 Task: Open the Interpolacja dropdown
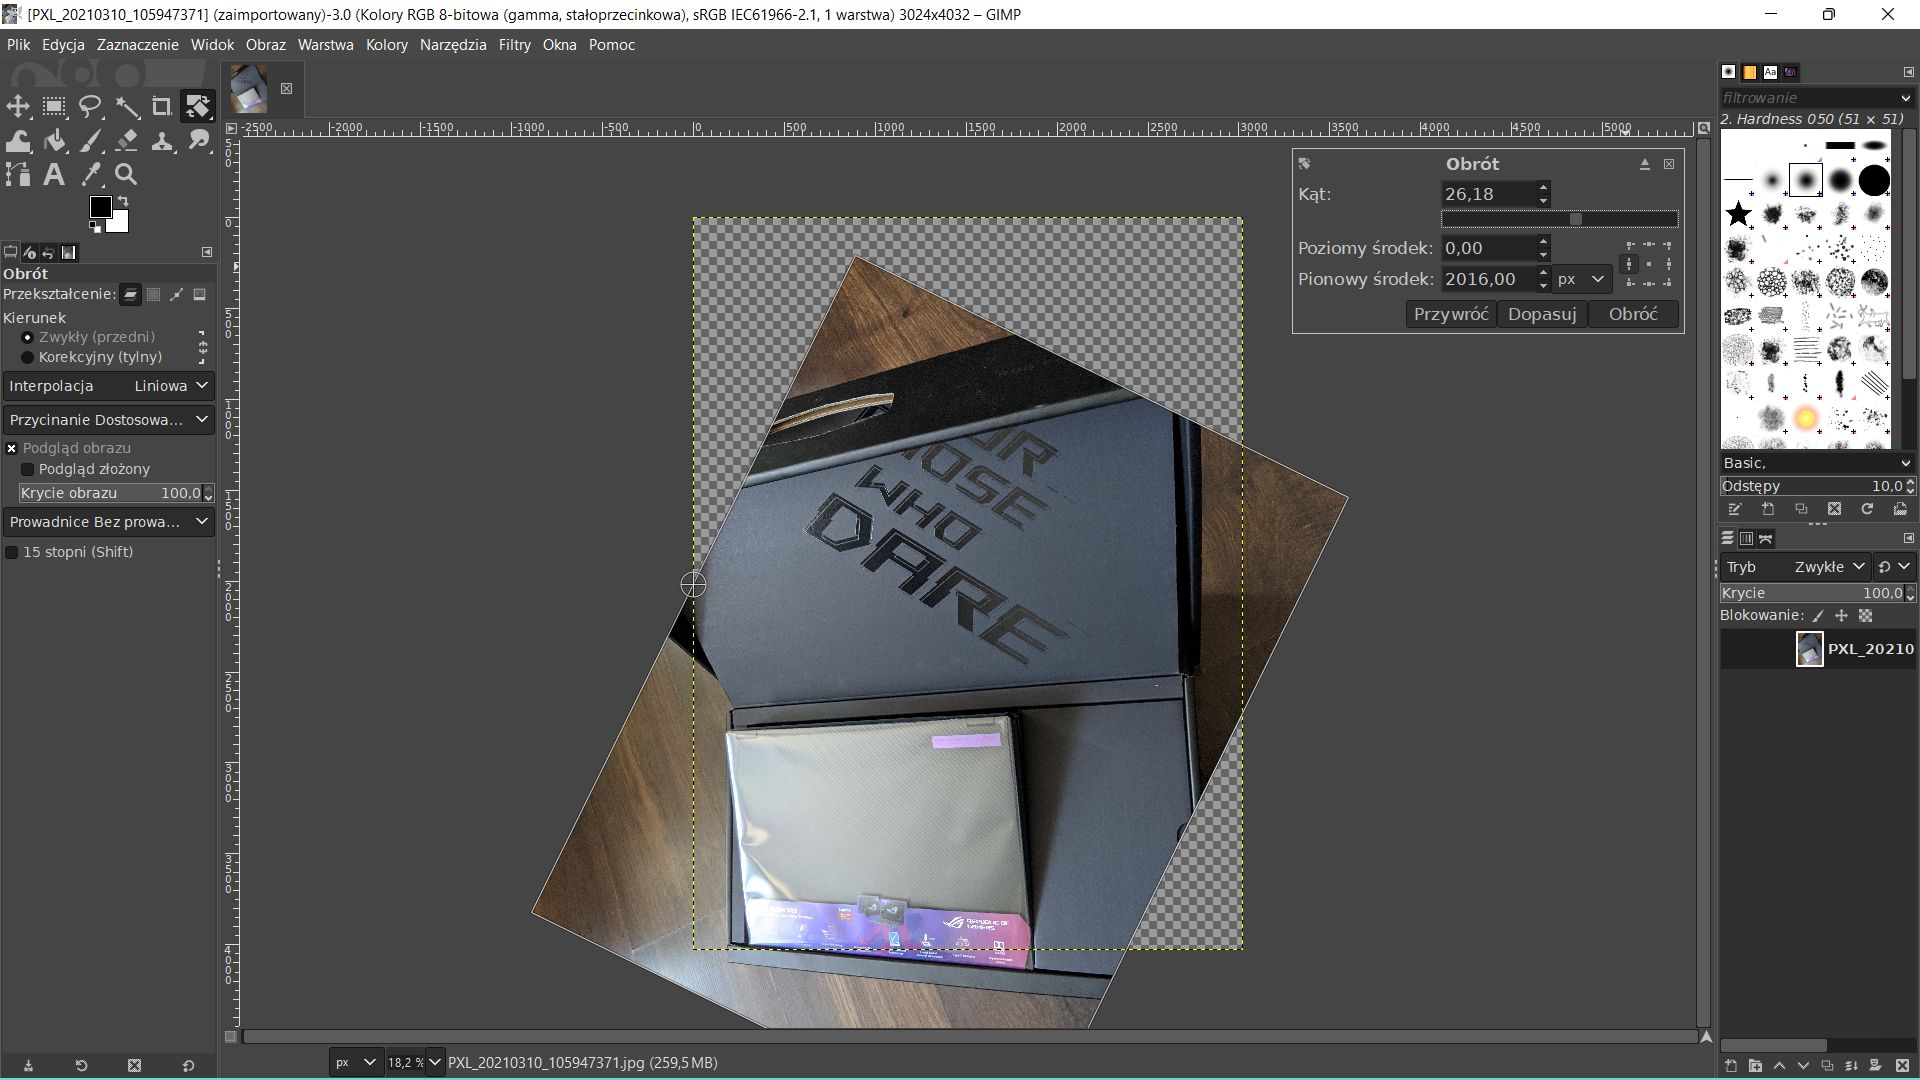pos(108,386)
